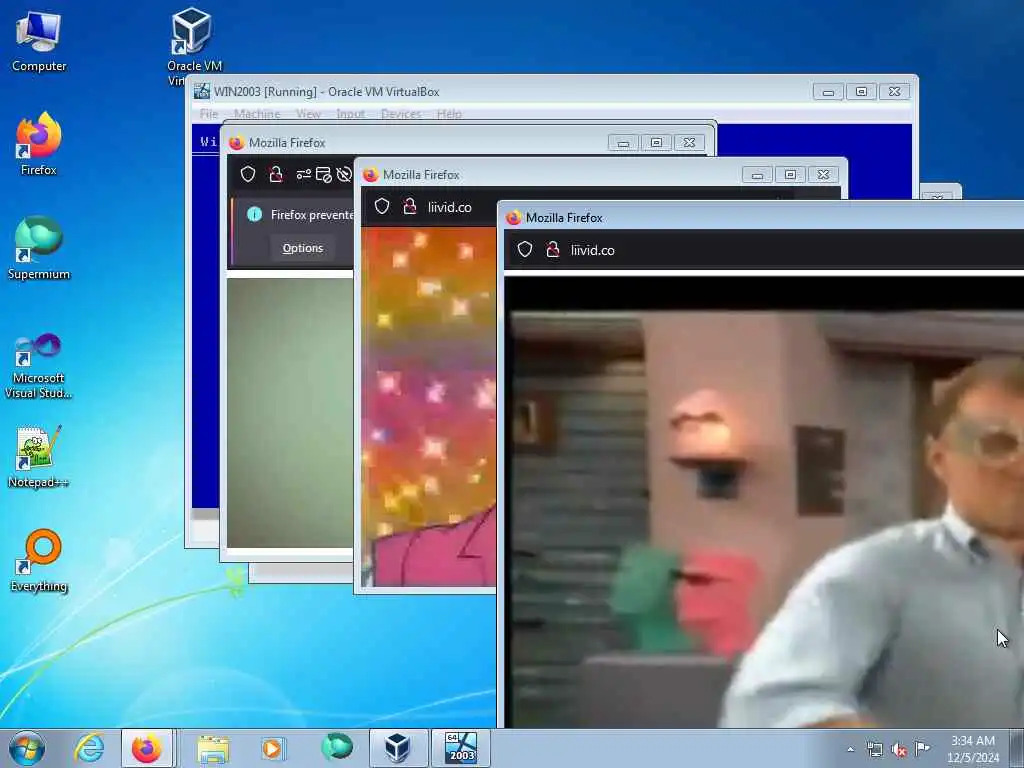Click the insecure lock icon in the rear Firefox window
This screenshot has height=768, width=1024.
(x=276, y=174)
